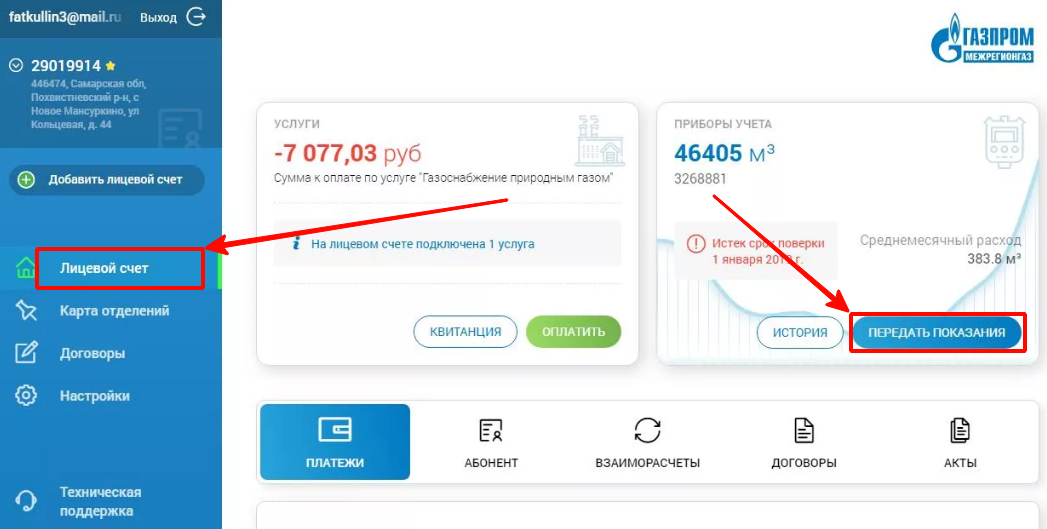Image resolution: width=1047 pixels, height=529 pixels.
Task: Switch to the Договоры tab with document icon
Action: [804, 442]
